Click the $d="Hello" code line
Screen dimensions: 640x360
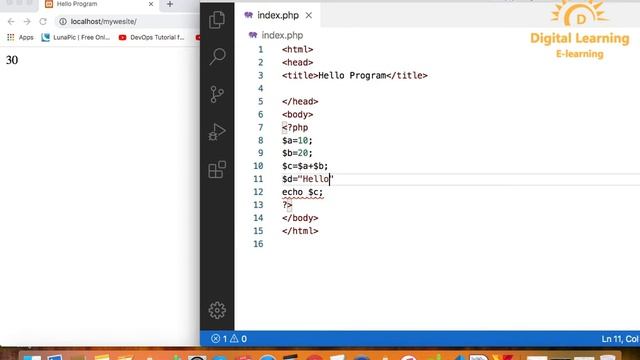coord(308,179)
